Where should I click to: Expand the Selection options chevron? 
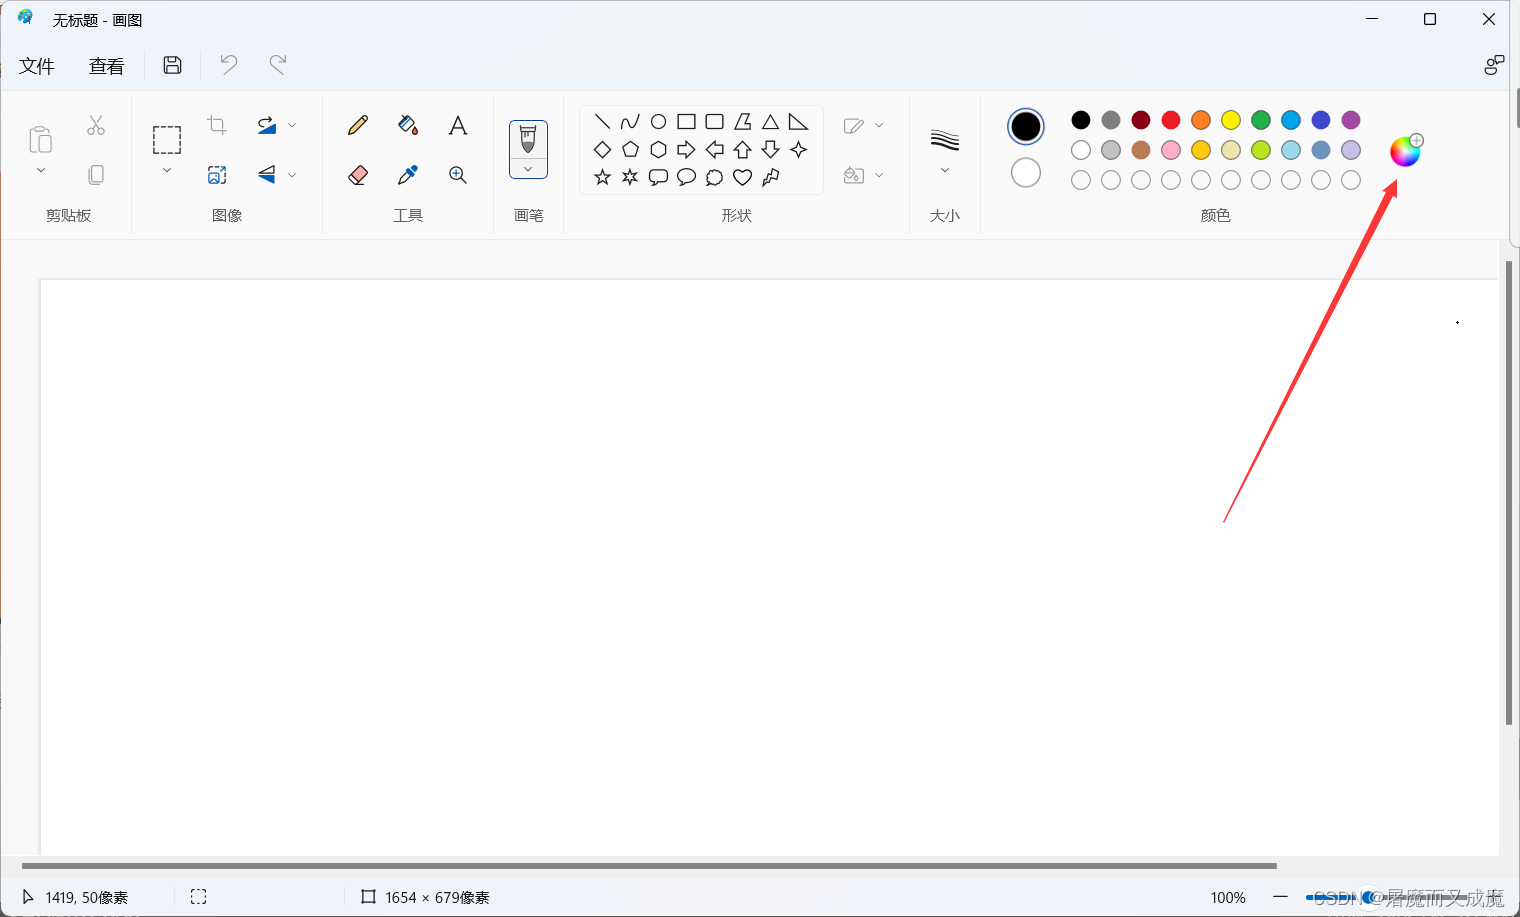pyautogui.click(x=167, y=171)
